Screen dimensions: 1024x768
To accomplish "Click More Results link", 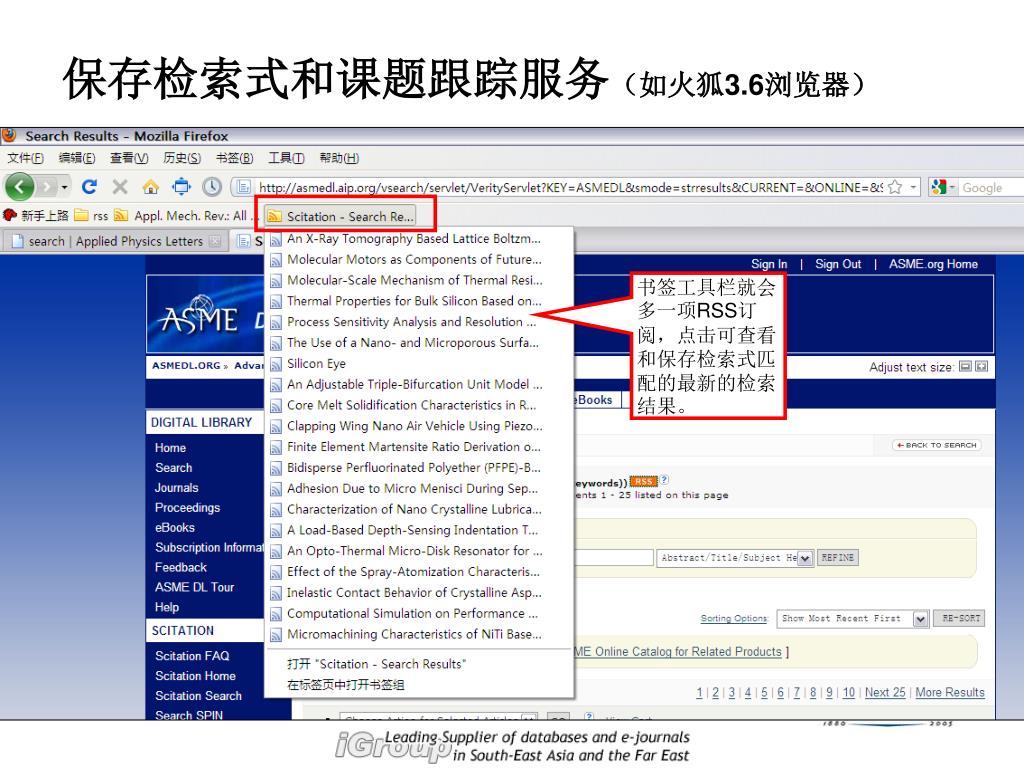I will (950, 692).
